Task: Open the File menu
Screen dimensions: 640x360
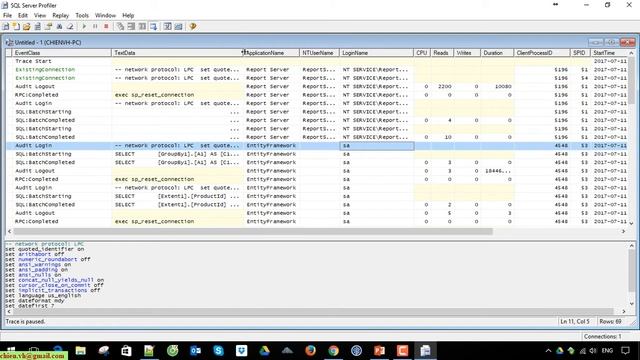Action: [x=7, y=16]
